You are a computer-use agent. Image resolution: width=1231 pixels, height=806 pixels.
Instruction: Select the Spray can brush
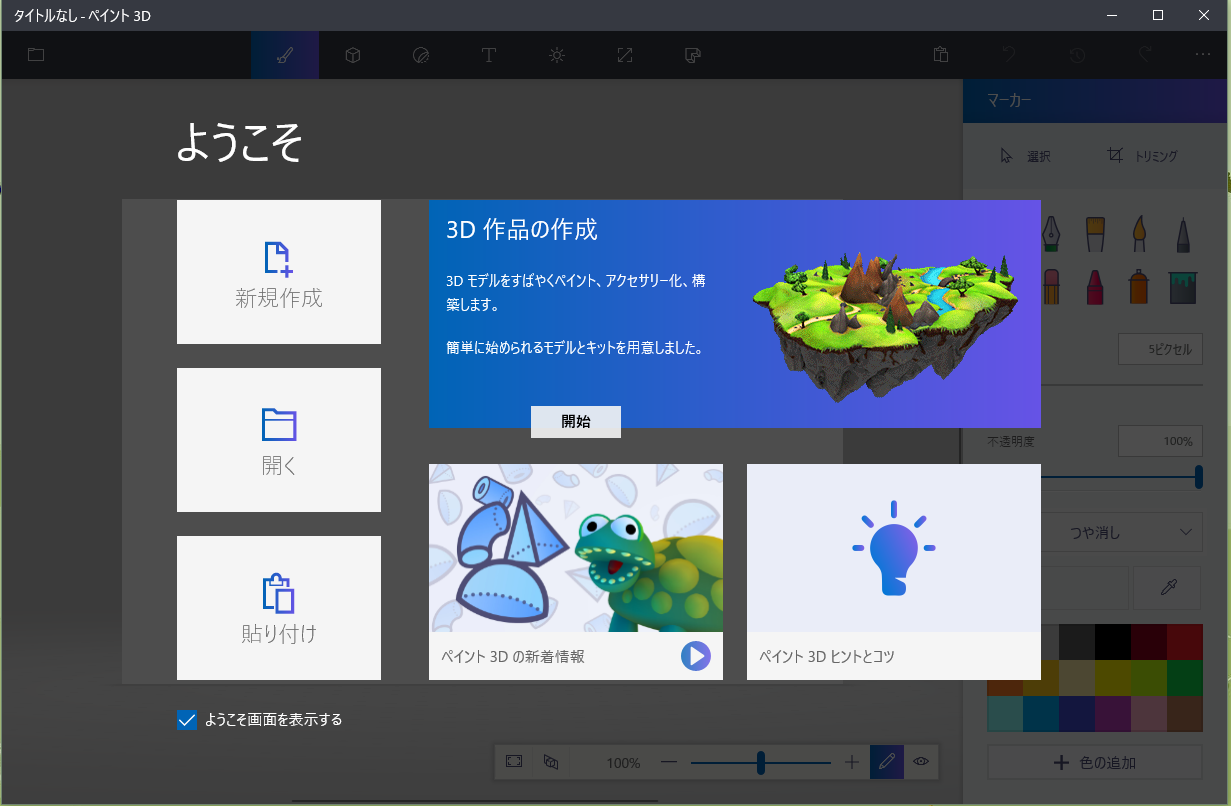(1139, 287)
